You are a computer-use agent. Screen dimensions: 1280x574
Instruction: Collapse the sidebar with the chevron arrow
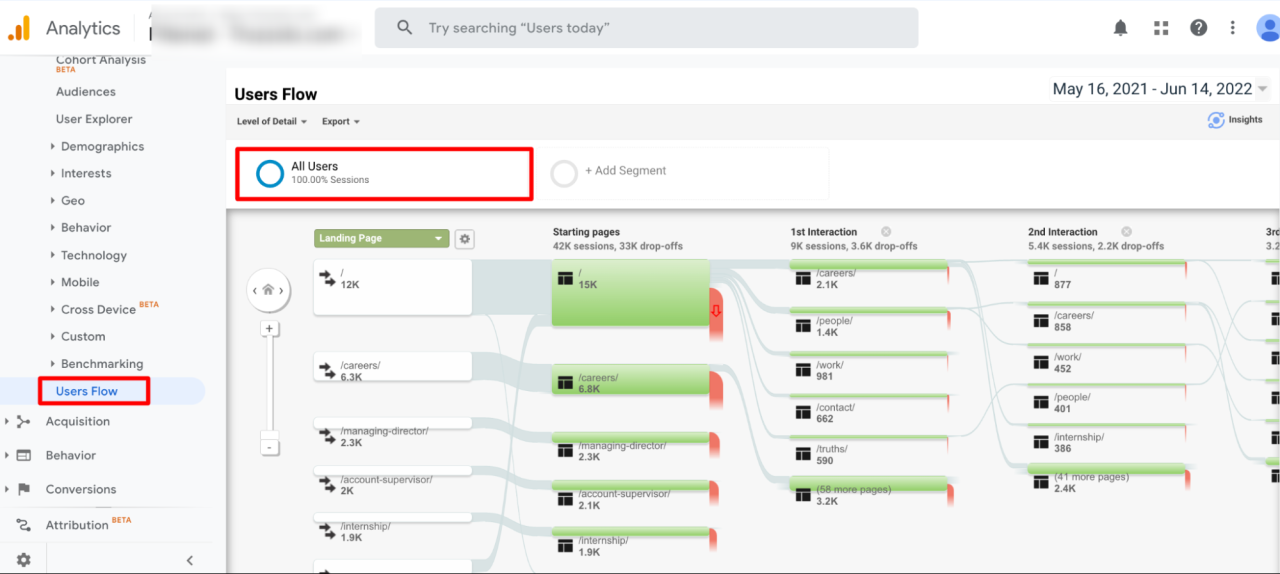pos(190,560)
